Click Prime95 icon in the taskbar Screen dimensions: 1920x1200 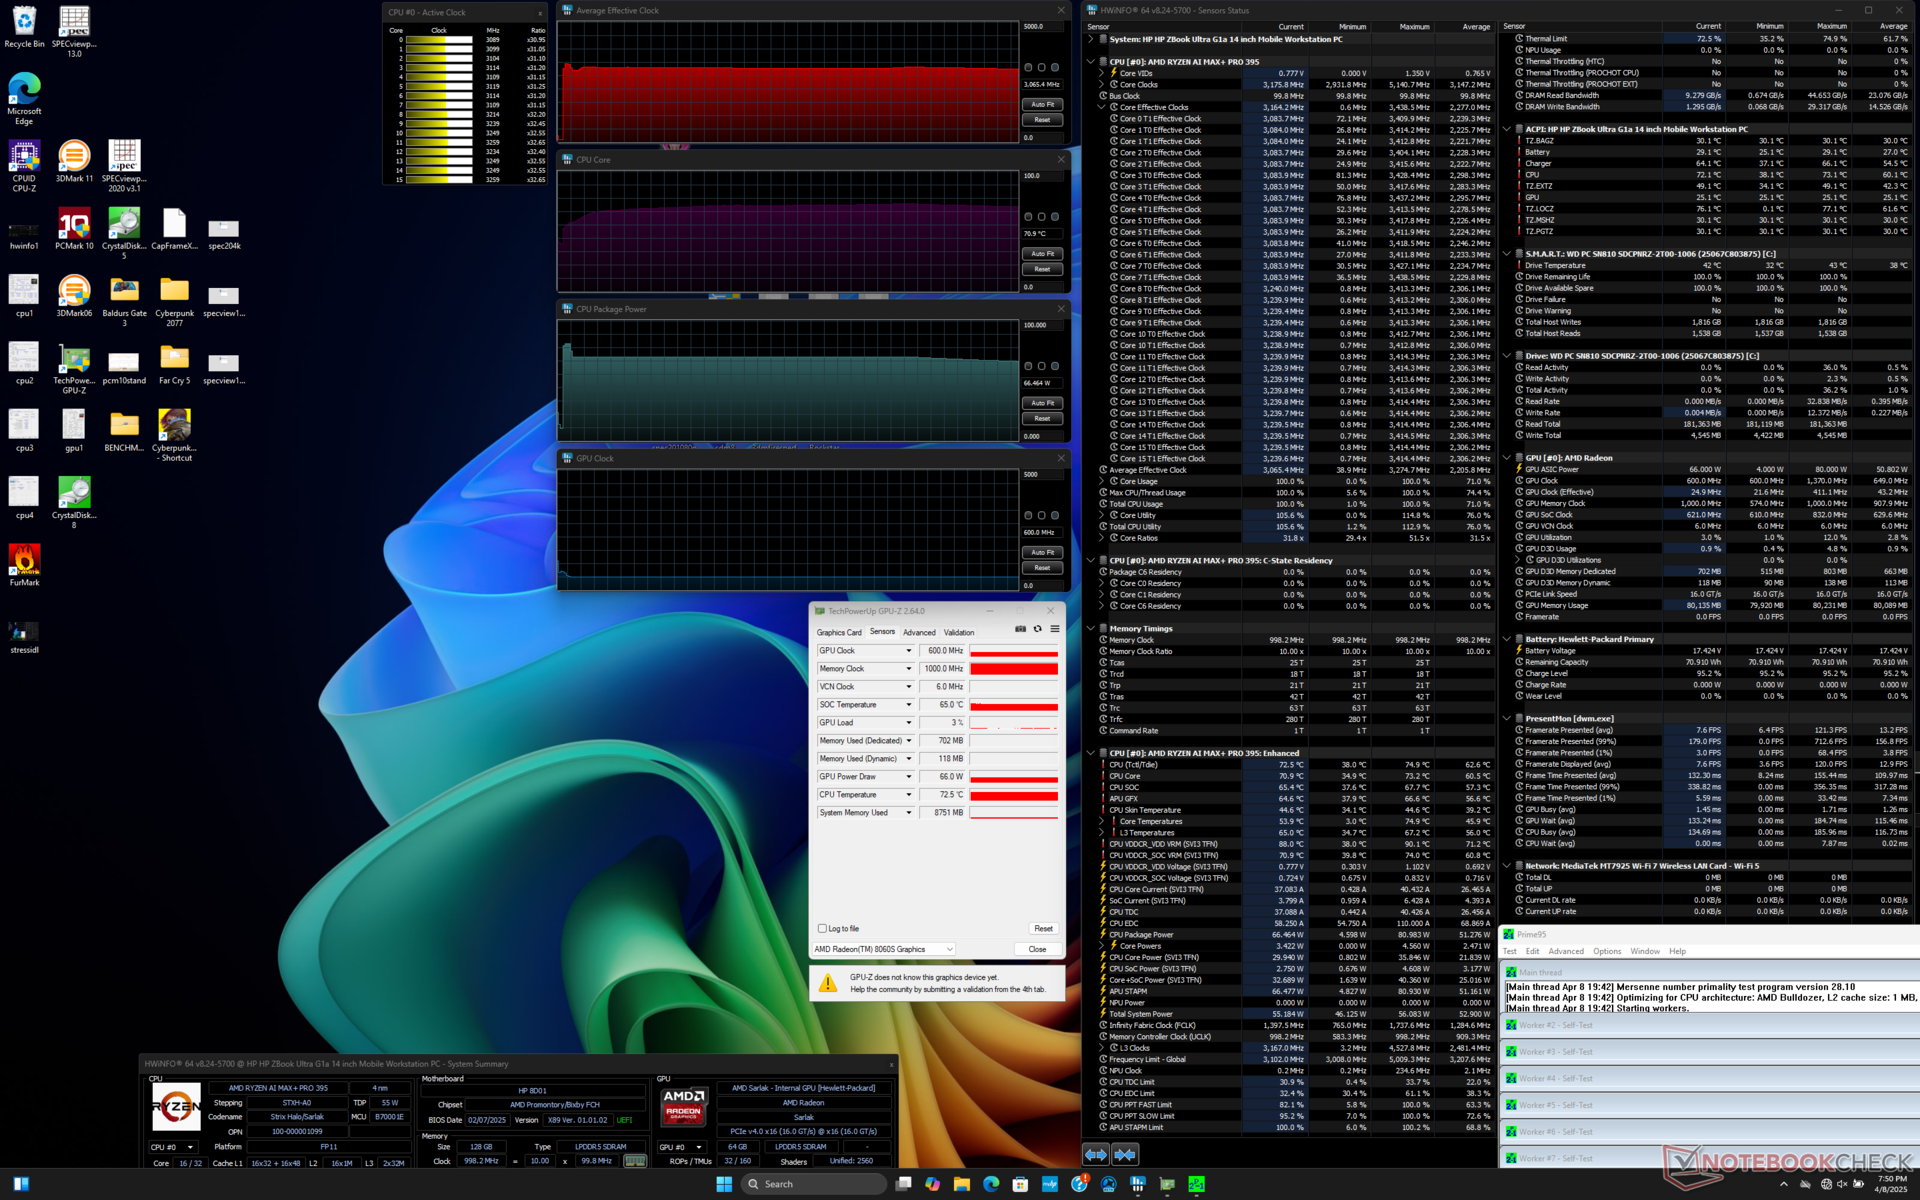1196,1184
